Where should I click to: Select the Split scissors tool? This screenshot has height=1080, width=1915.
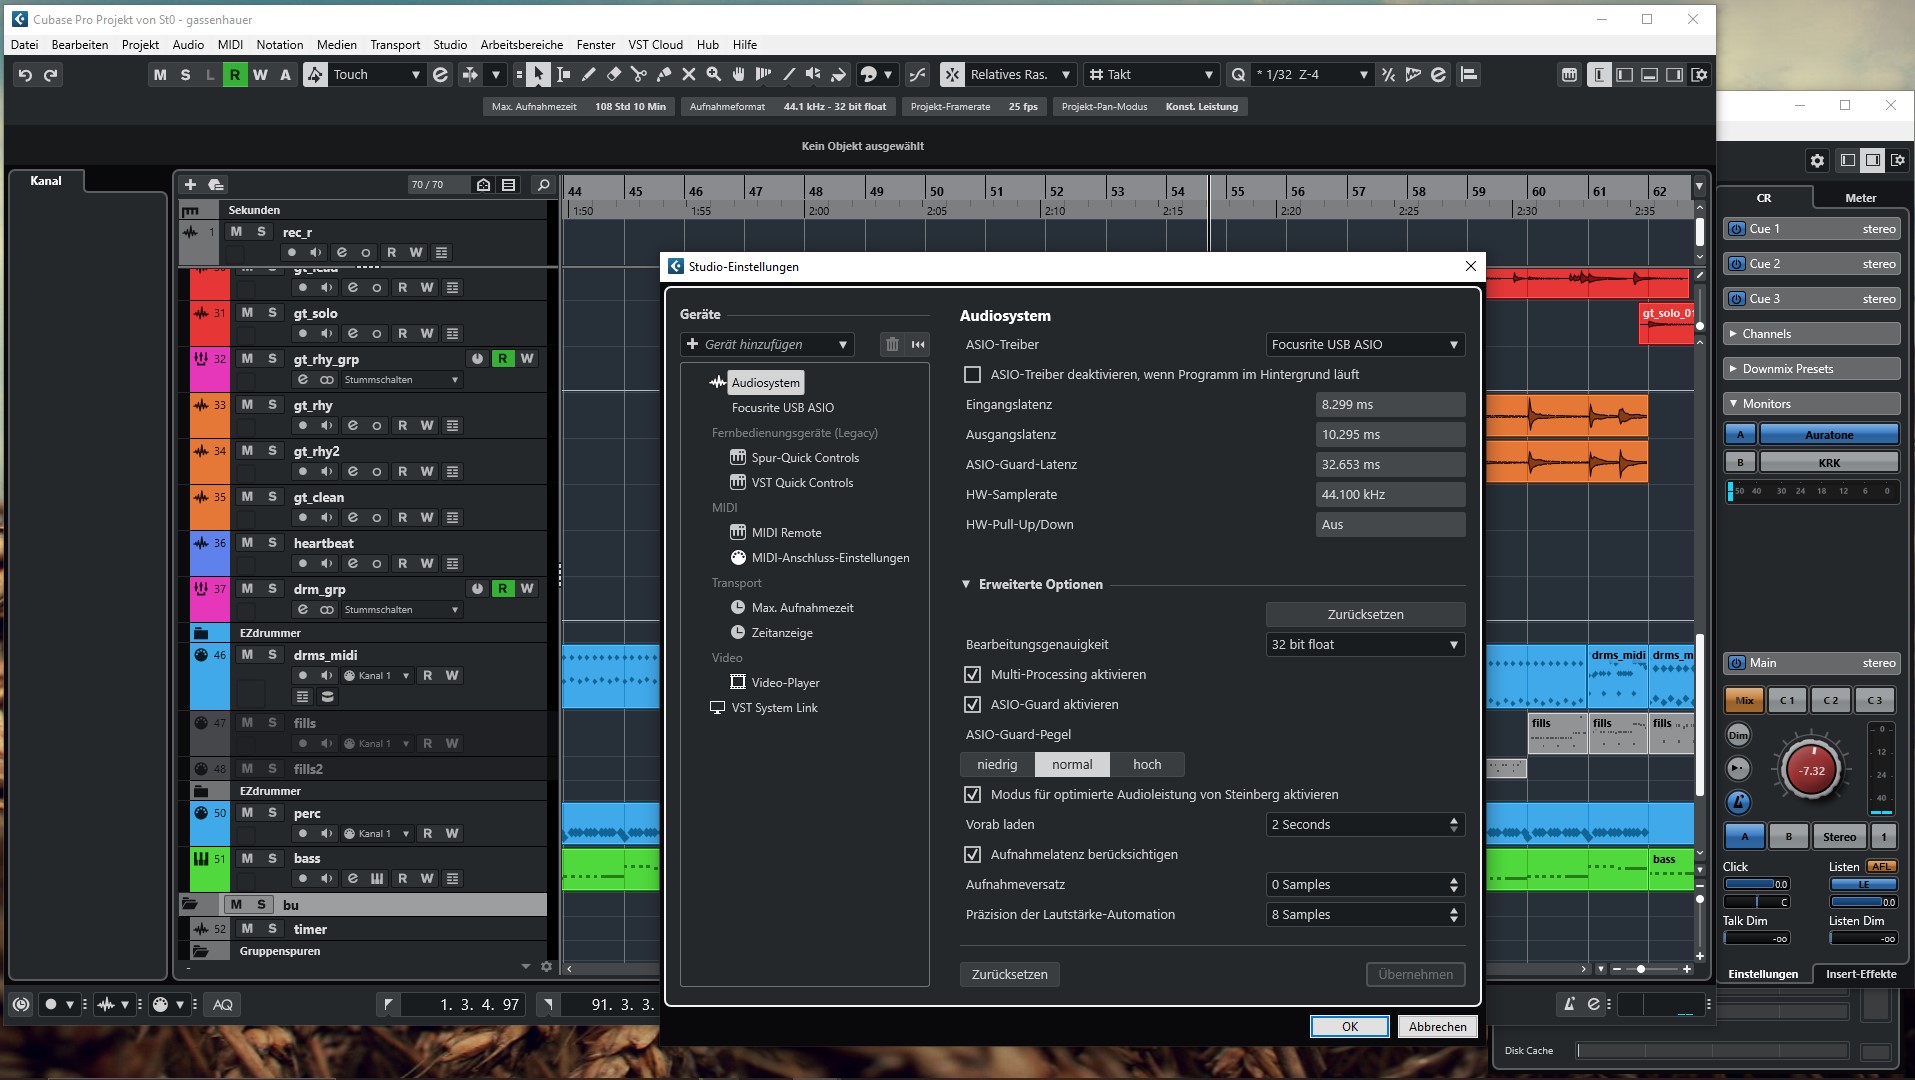tap(639, 75)
